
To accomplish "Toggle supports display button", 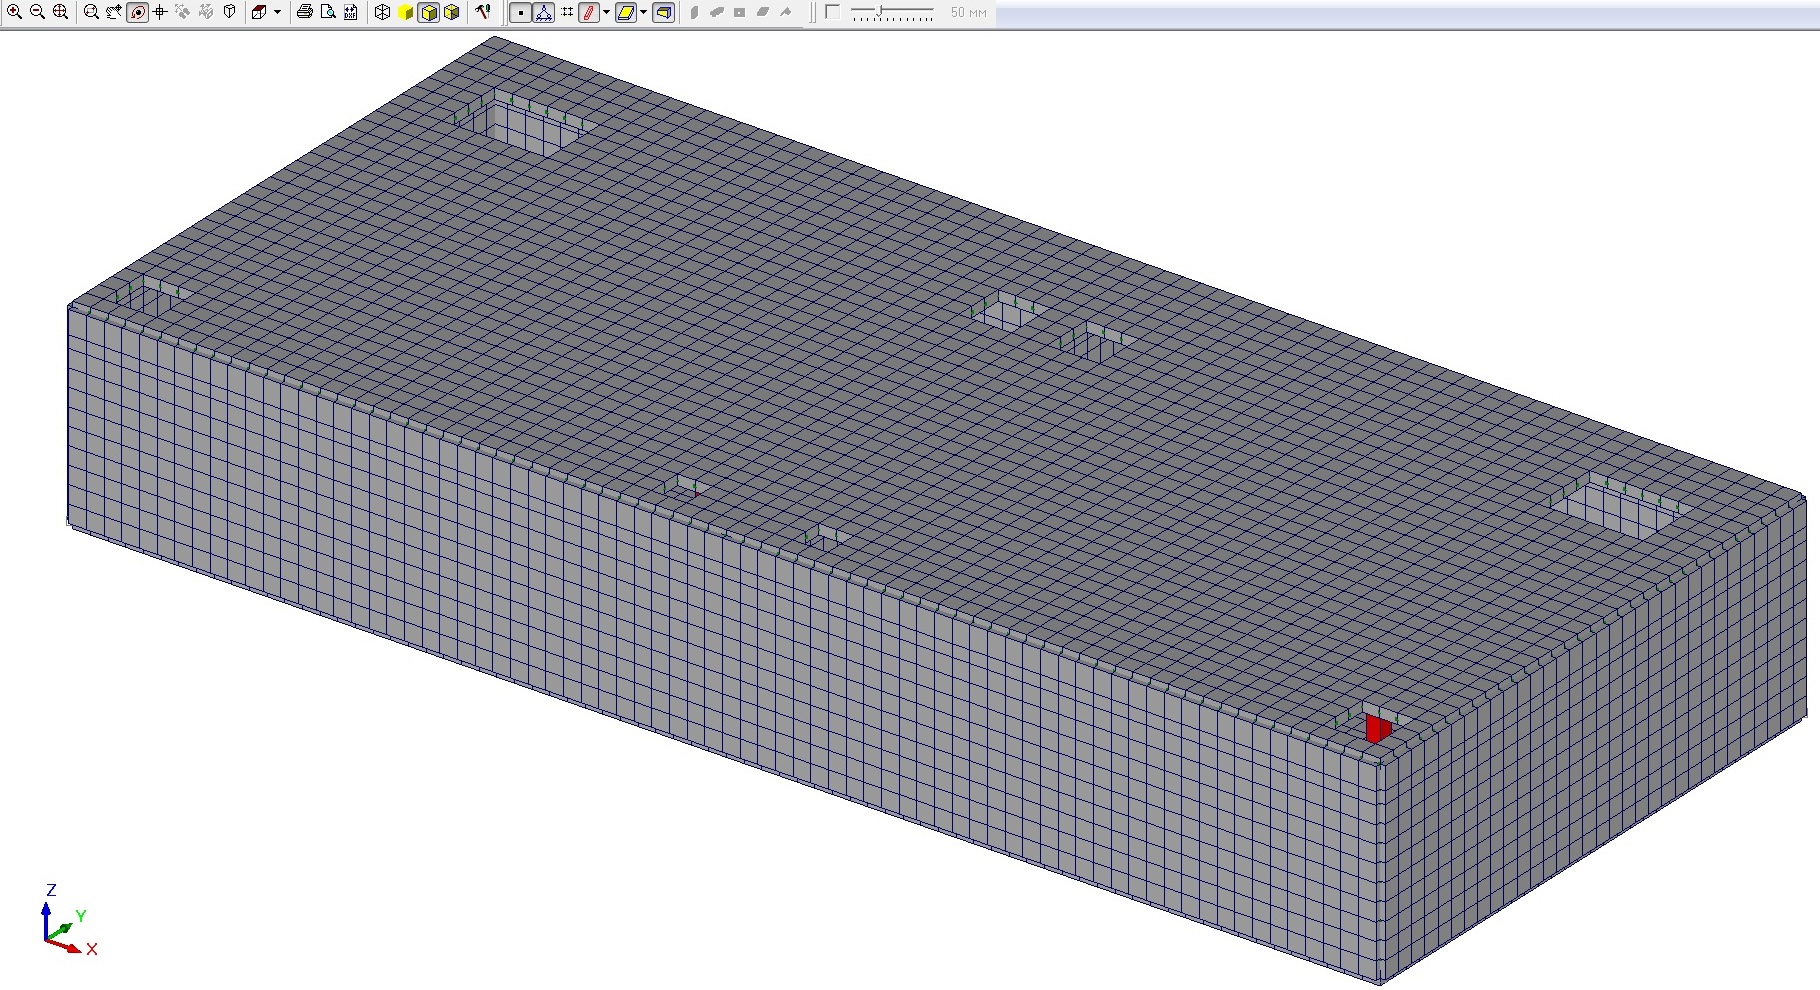I will point(543,12).
